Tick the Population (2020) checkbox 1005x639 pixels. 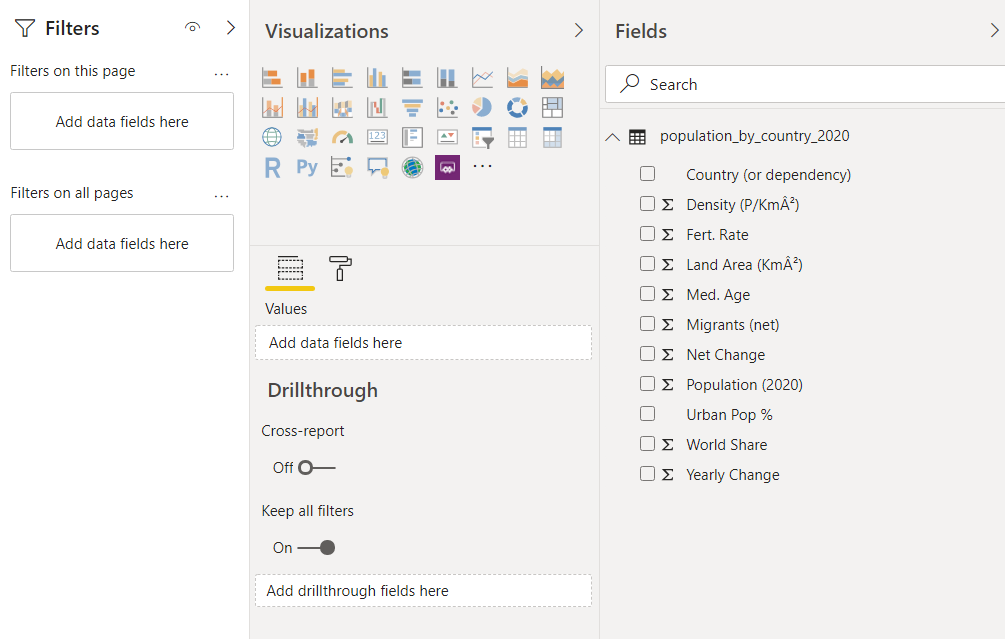(x=647, y=384)
